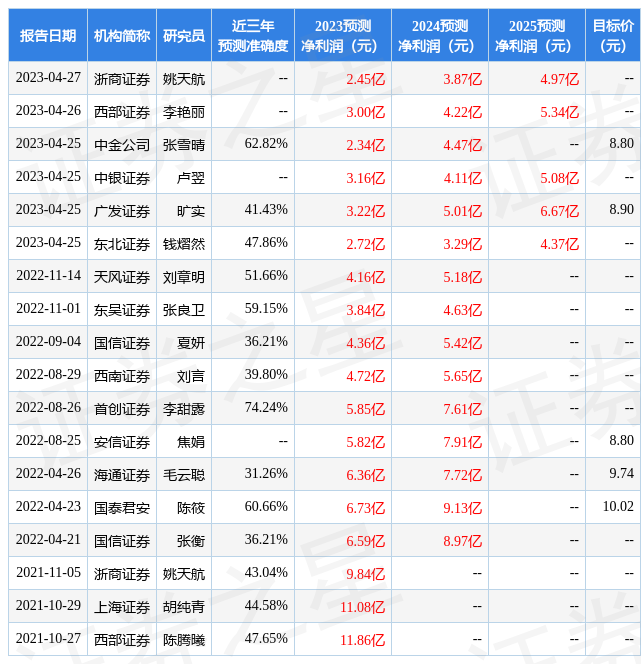Click 东北证券 institution cell
This screenshot has width=641, height=664.
pyautogui.click(x=122, y=244)
